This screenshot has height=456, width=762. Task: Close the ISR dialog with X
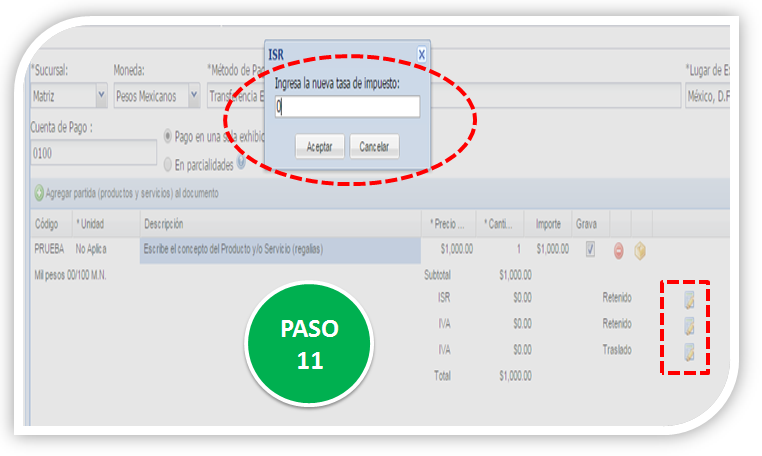click(421, 54)
